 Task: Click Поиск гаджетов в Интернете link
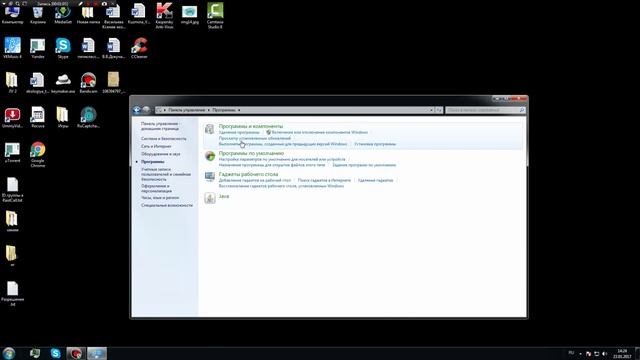click(324, 180)
